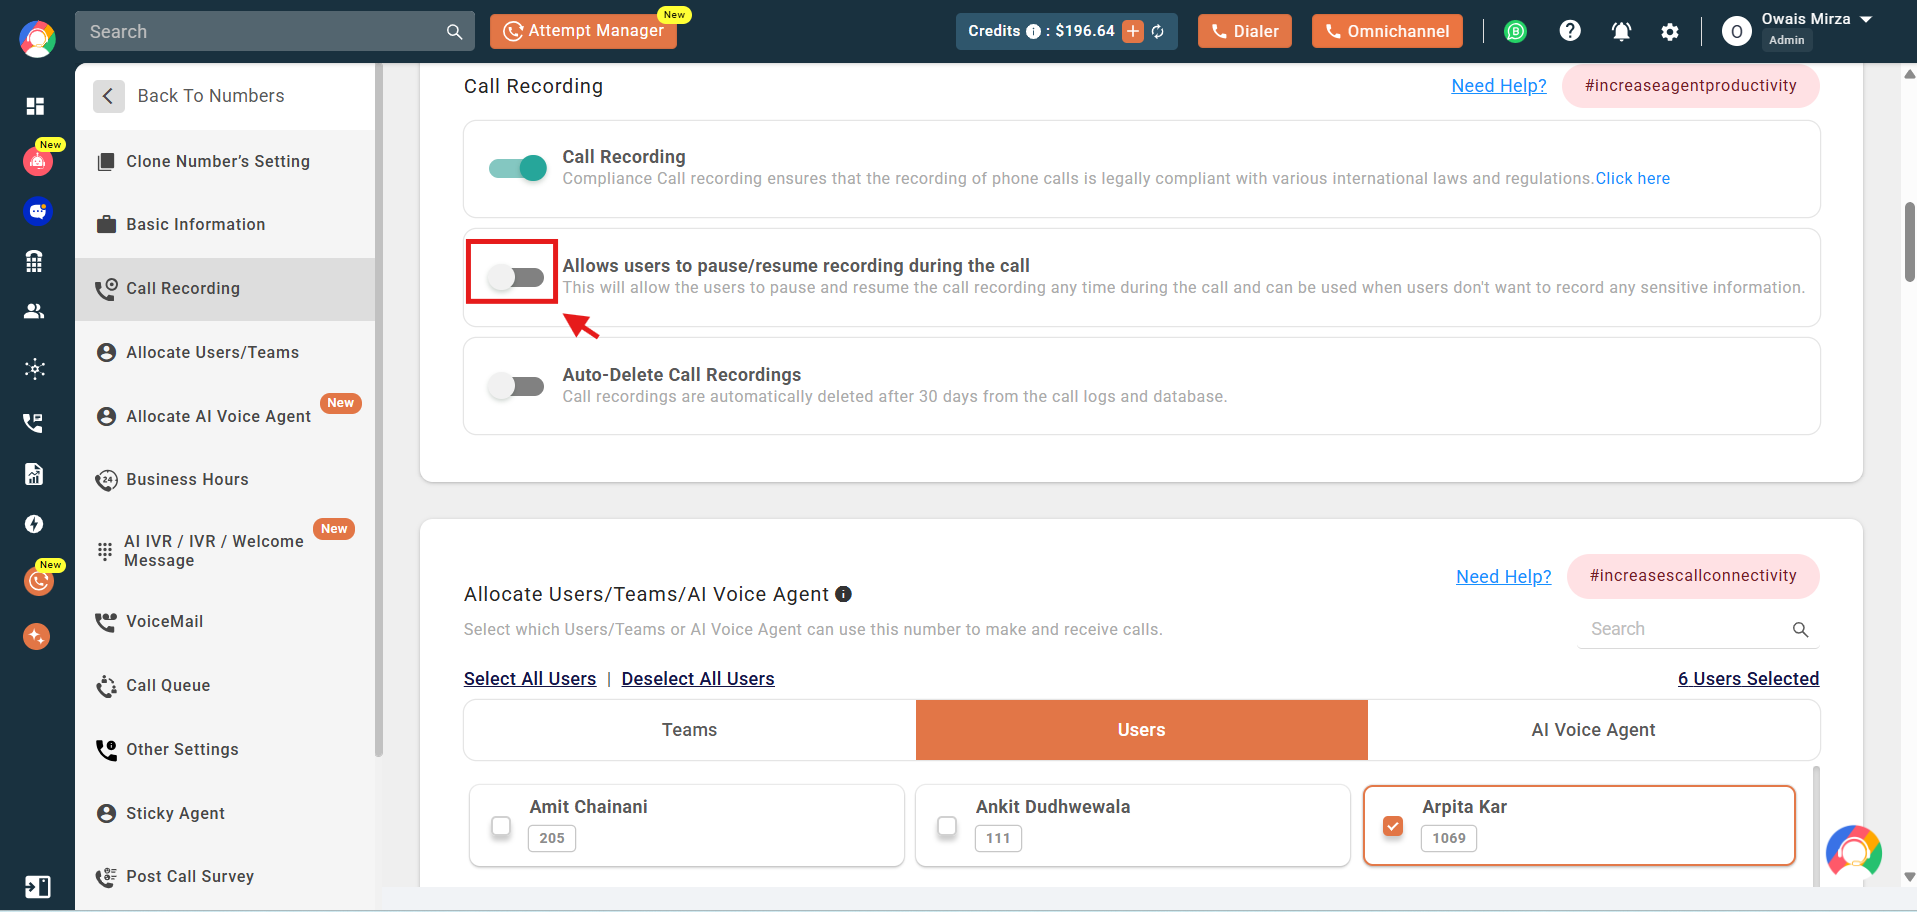Open the robot icon marked New in rail
The height and width of the screenshot is (912, 1917).
38,160
